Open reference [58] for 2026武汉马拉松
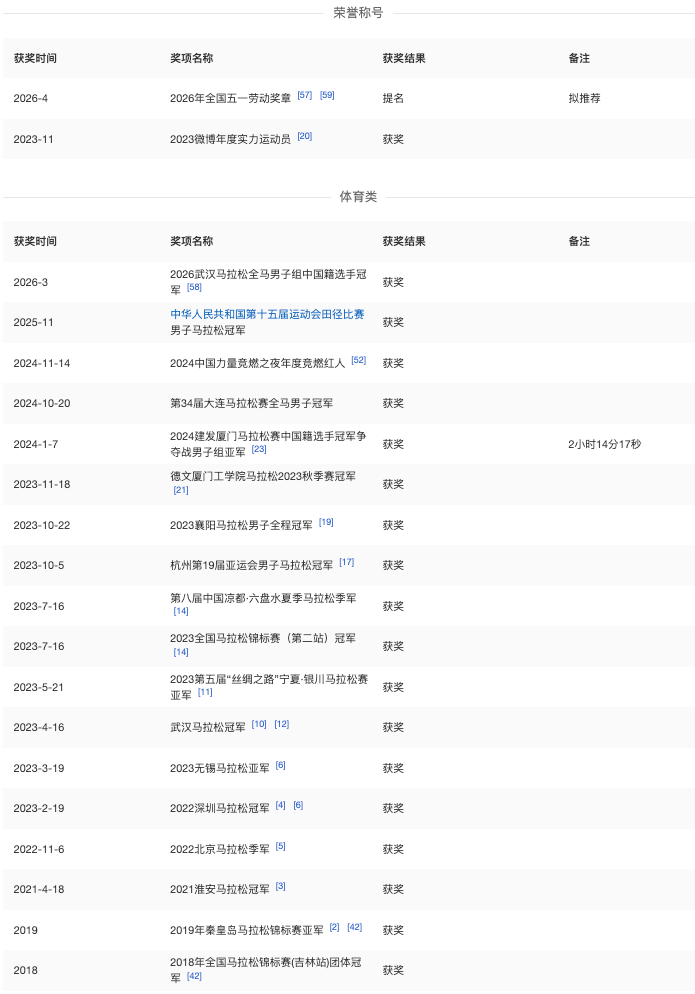The height and width of the screenshot is (994, 695). point(194,288)
